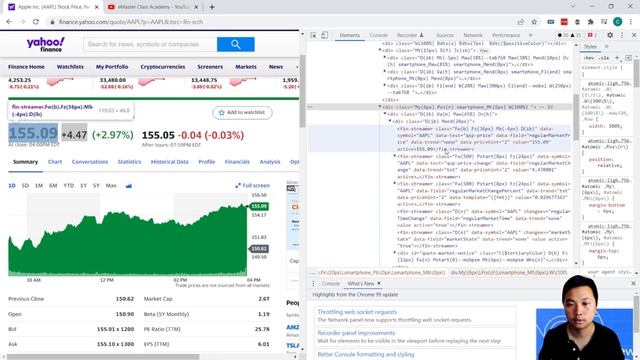Bookmark this page with the star icon
This screenshot has height=360, width=640.
pos(534,22)
